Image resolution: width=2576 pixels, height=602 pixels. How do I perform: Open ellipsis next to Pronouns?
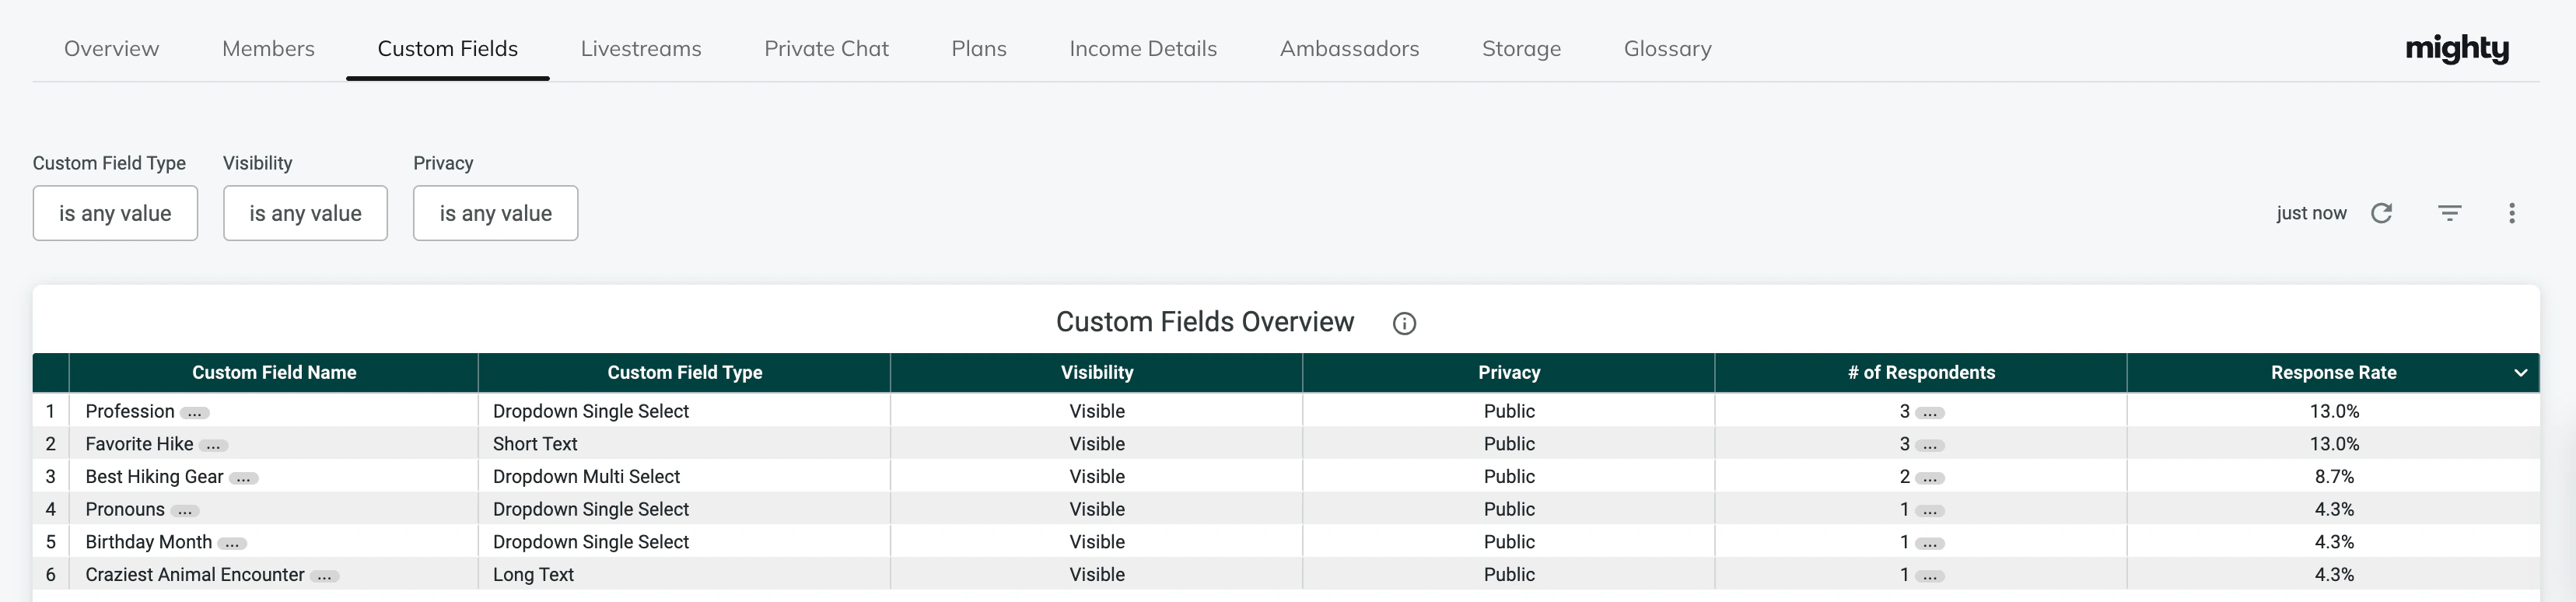(x=184, y=511)
